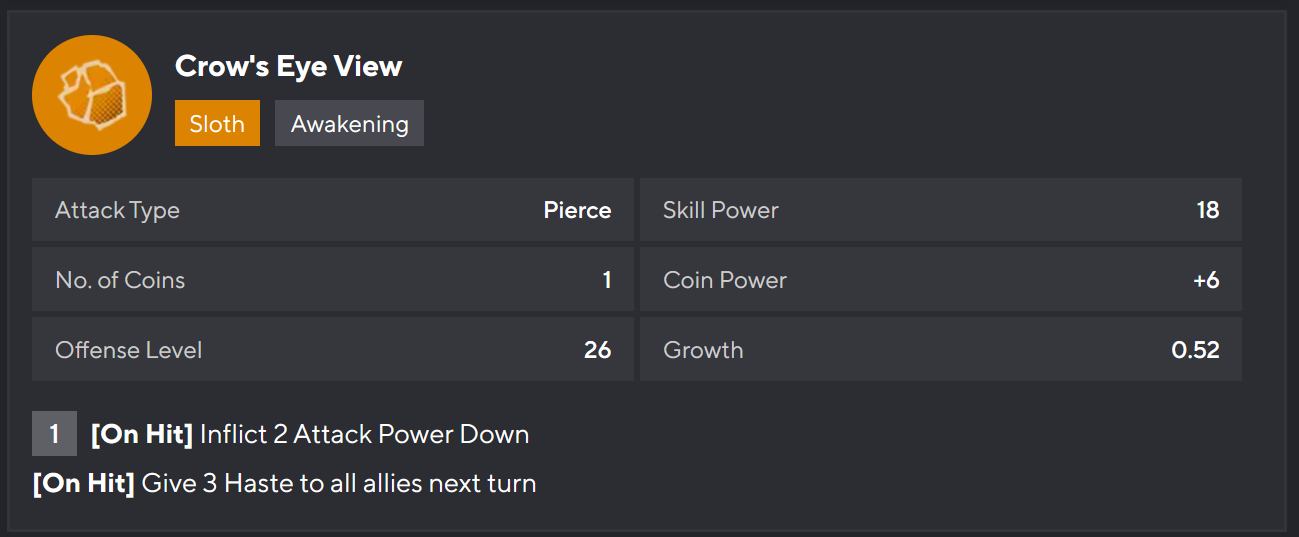Click the Growth label
This screenshot has height=537, width=1299.
click(x=703, y=350)
